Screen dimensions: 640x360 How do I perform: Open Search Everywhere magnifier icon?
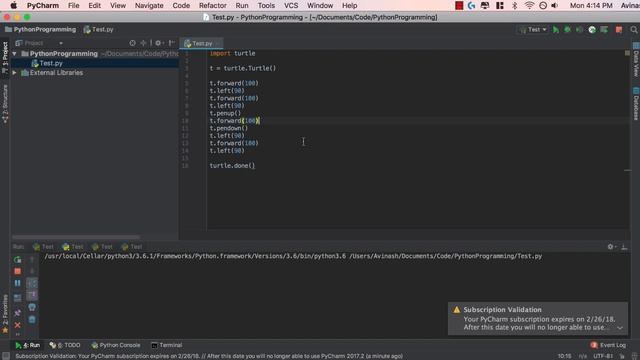[633, 30]
